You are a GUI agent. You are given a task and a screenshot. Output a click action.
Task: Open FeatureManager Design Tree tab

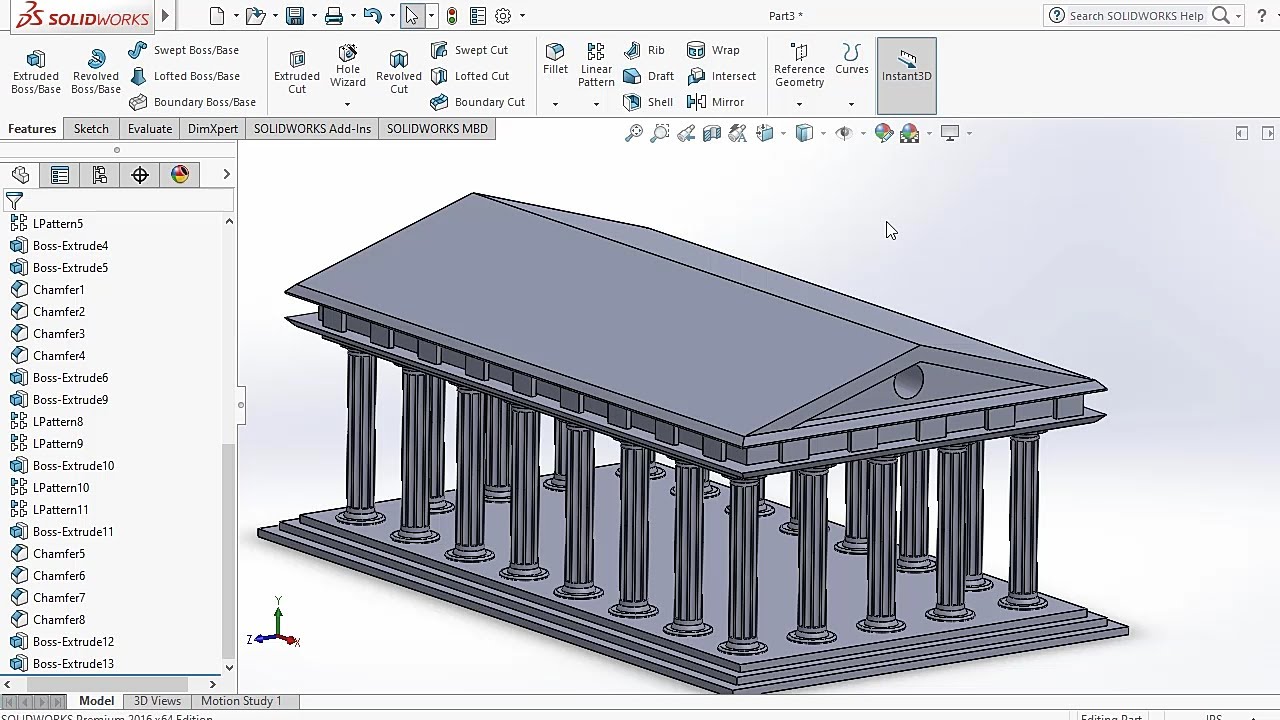click(20, 175)
